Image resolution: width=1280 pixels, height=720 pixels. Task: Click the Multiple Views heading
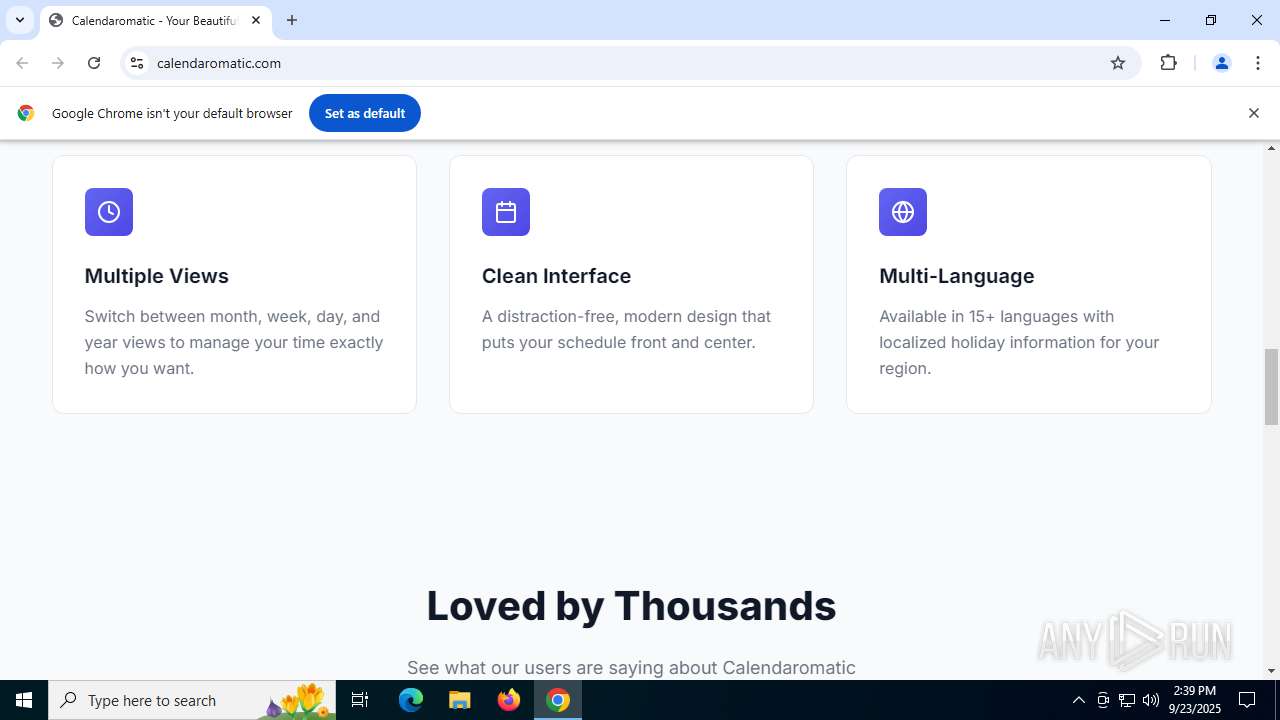tap(157, 276)
